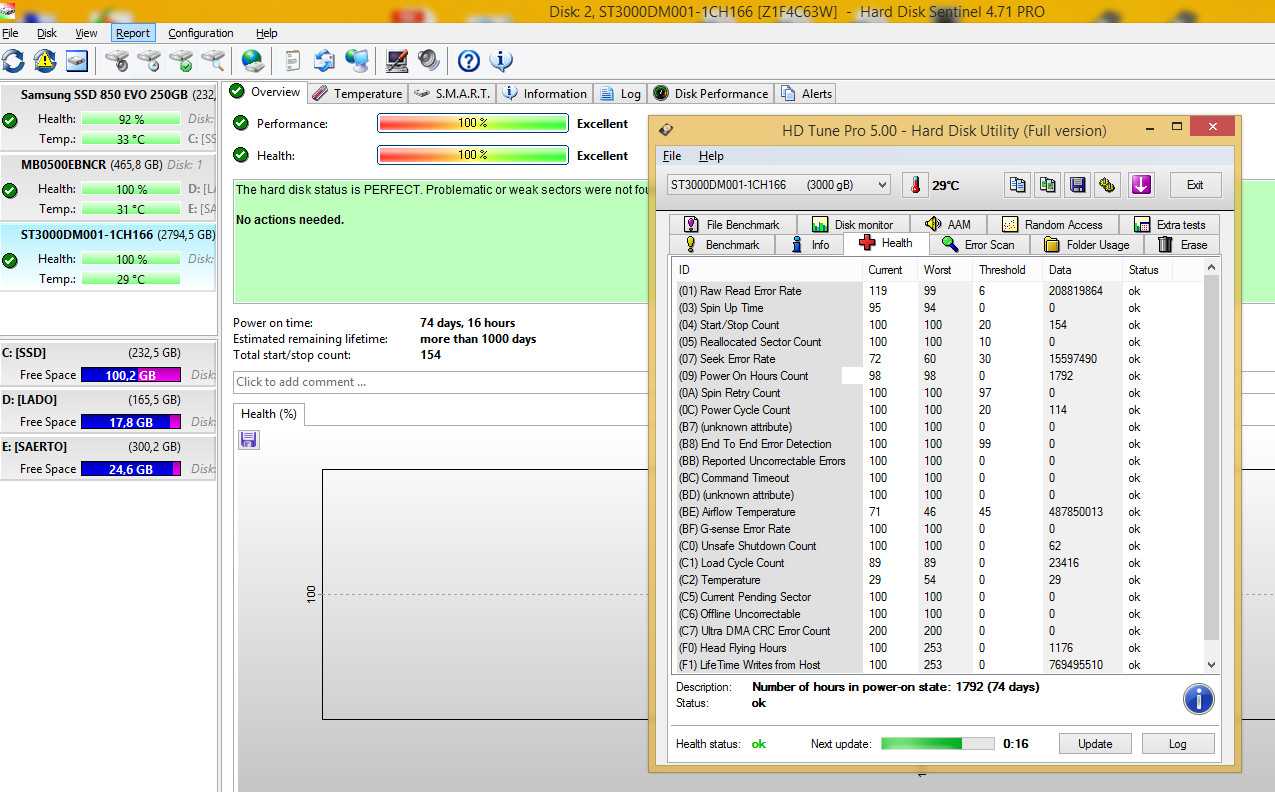Click the globe with disk toolbar icon
1275x792 pixels.
(x=252, y=61)
